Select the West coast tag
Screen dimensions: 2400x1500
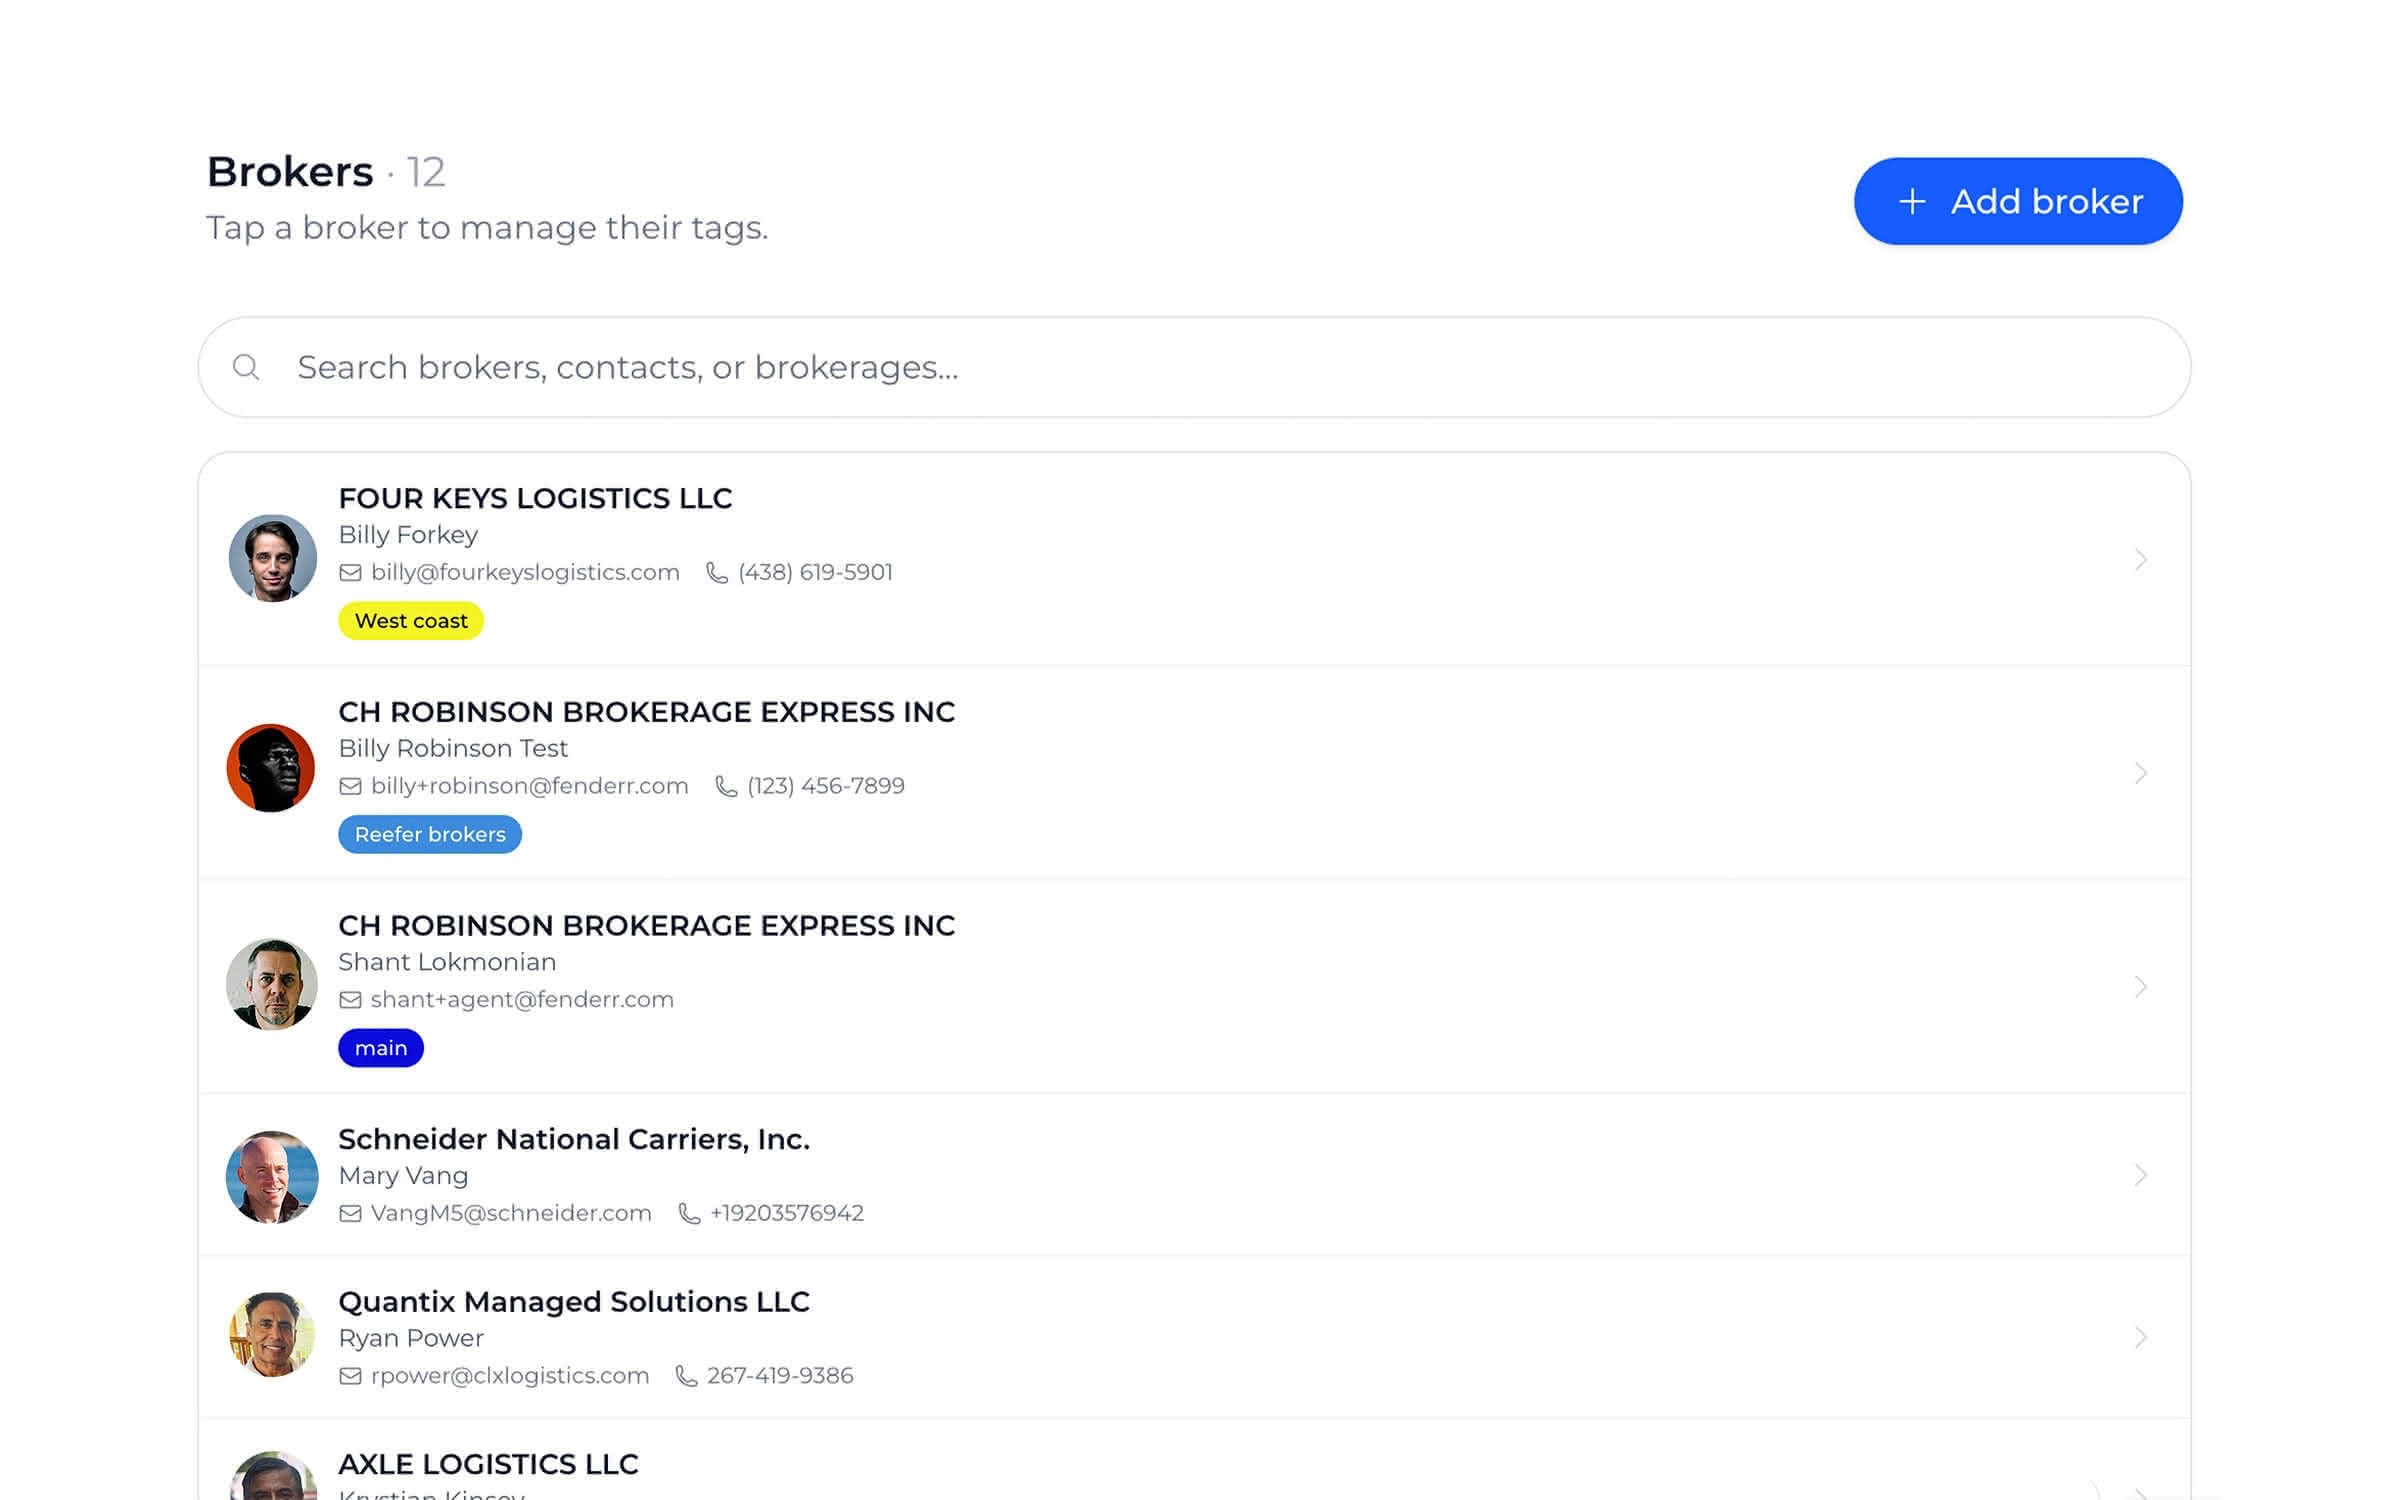point(411,621)
